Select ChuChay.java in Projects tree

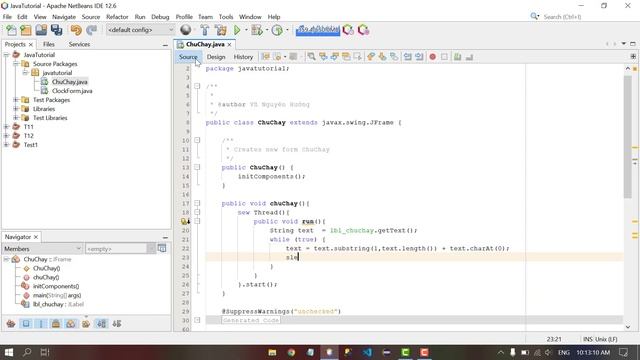point(69,82)
